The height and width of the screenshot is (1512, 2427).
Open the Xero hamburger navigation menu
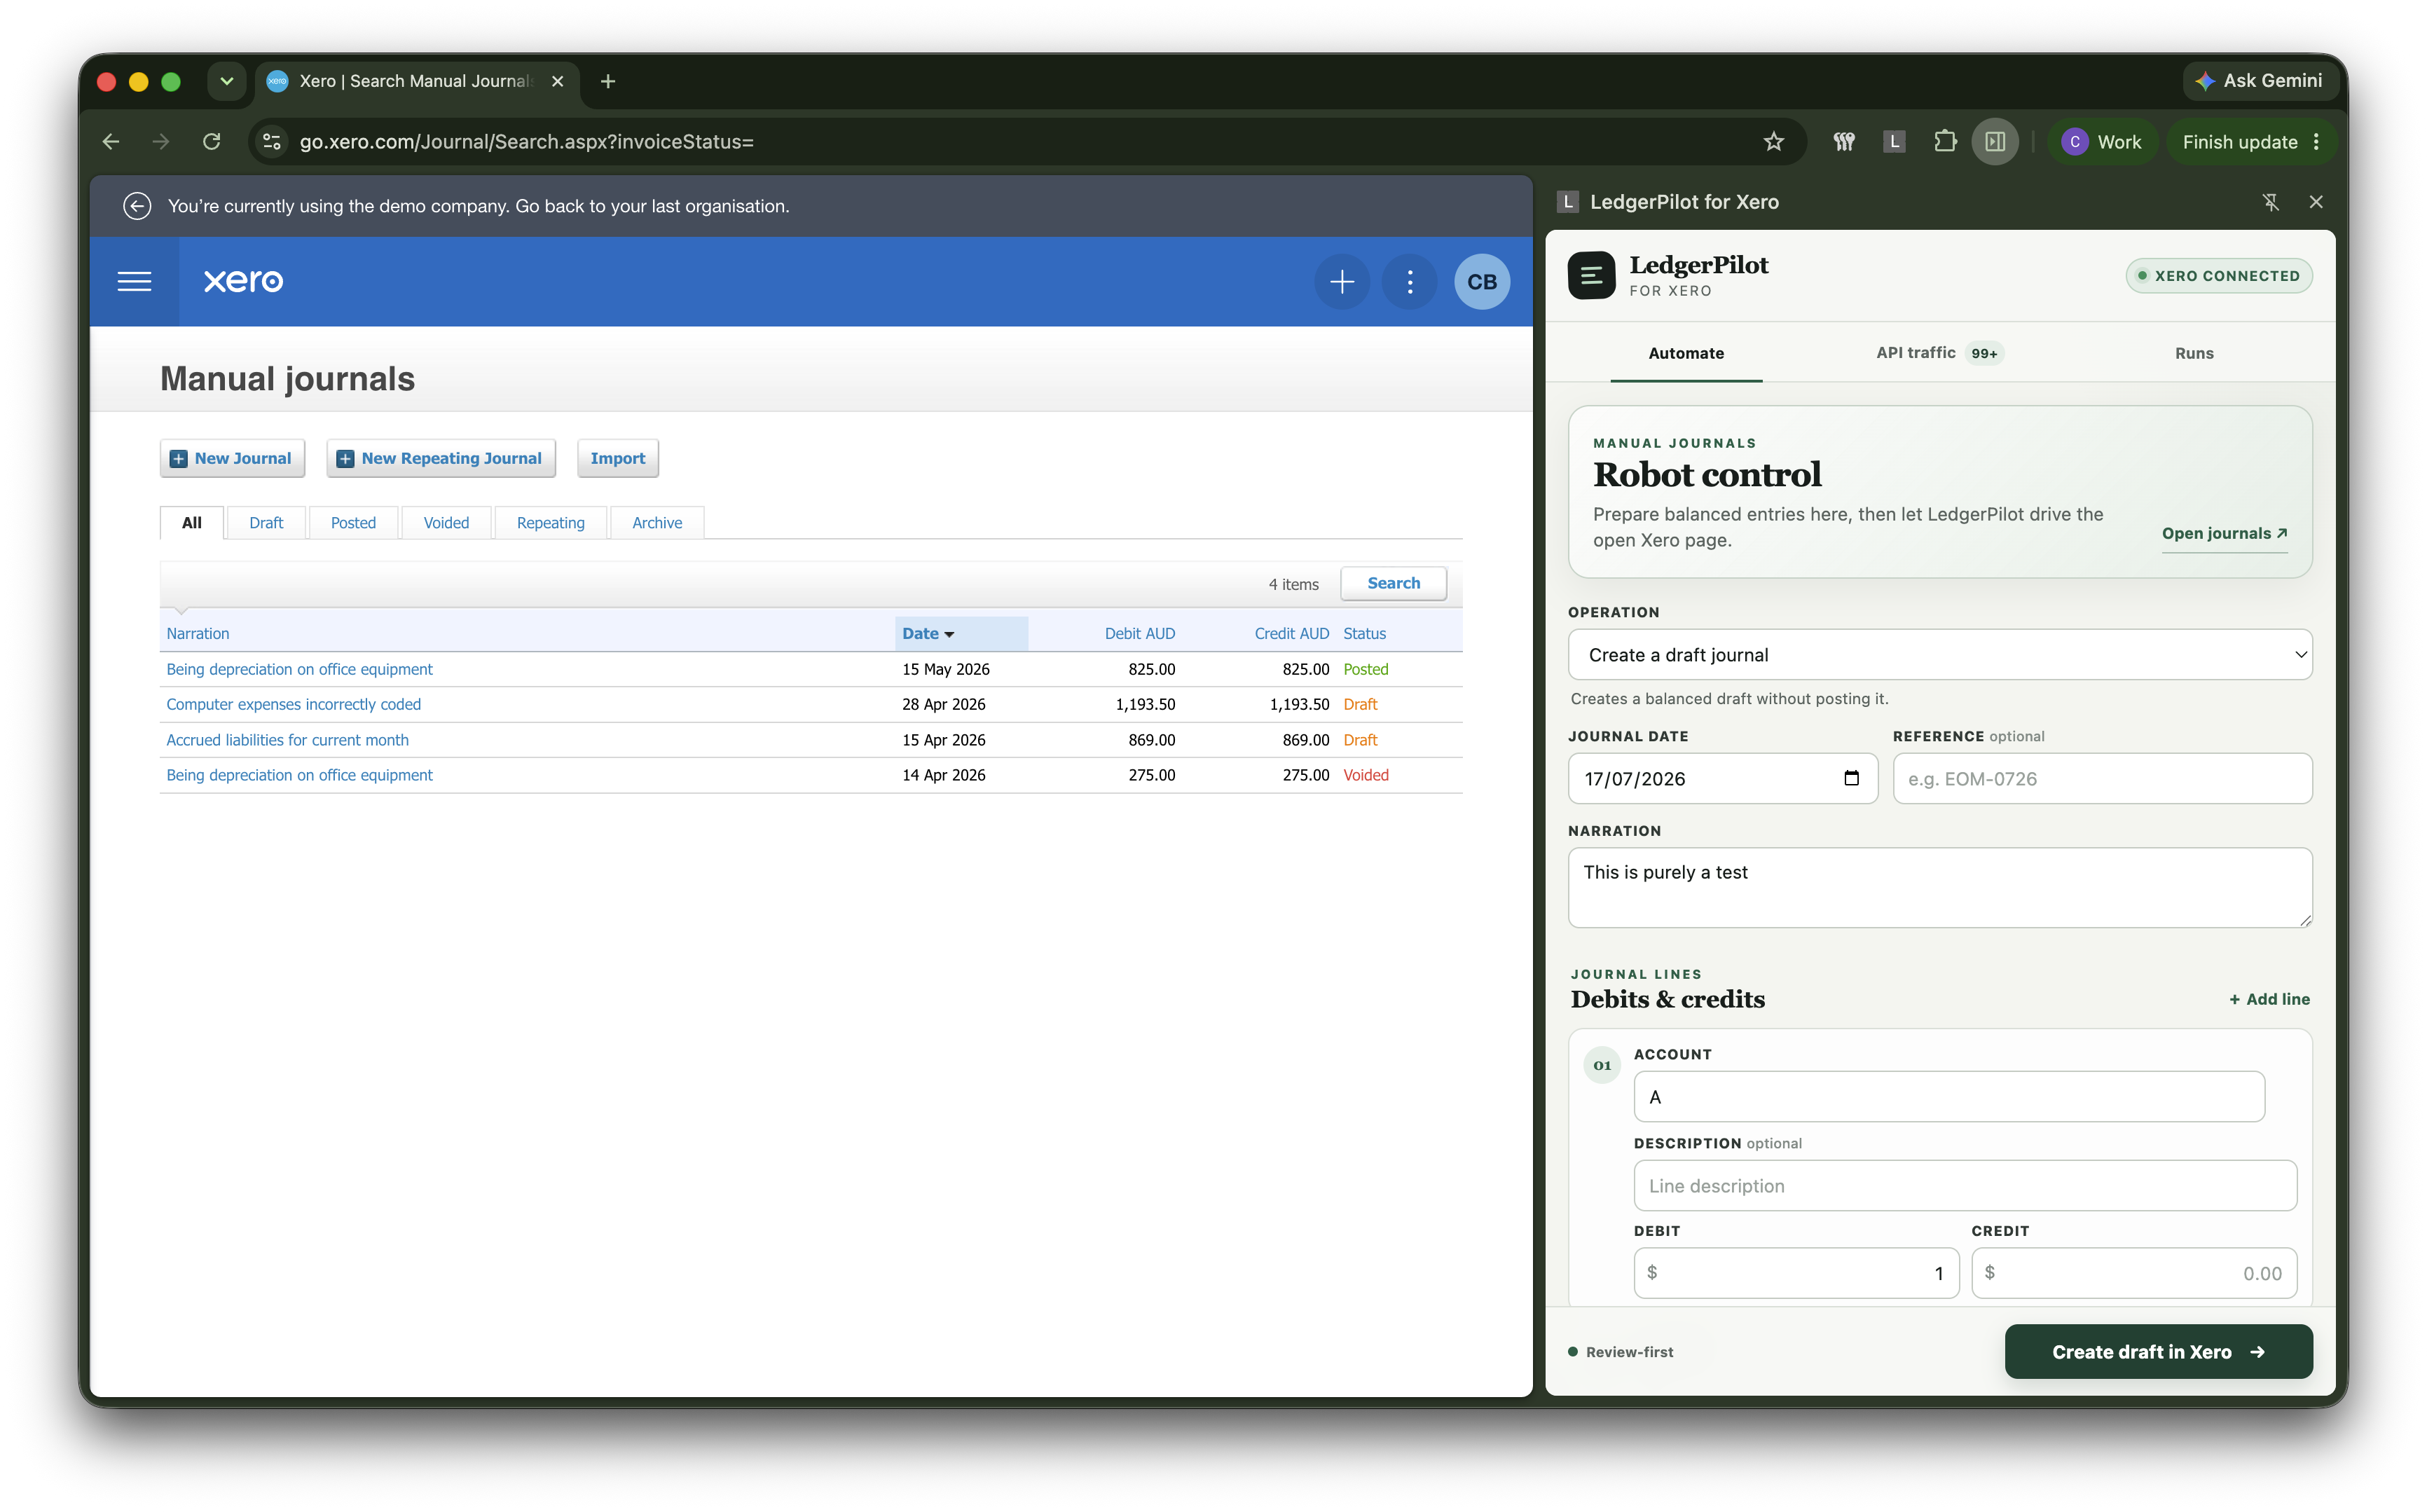coord(134,281)
